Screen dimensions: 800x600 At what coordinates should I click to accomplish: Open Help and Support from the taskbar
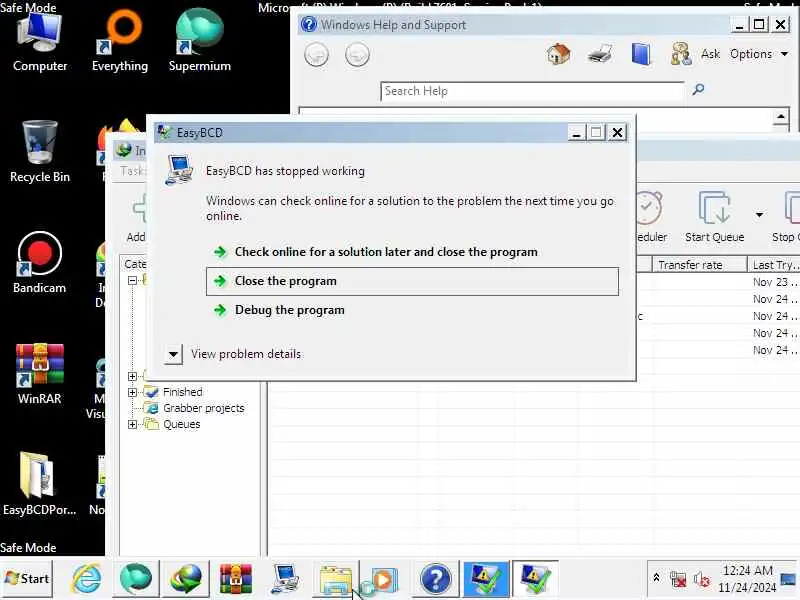pos(436,579)
